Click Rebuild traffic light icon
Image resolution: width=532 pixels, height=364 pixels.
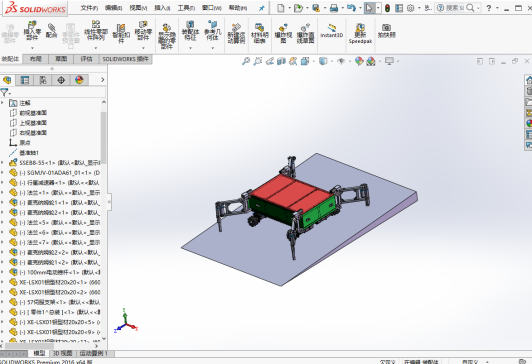(x=387, y=8)
